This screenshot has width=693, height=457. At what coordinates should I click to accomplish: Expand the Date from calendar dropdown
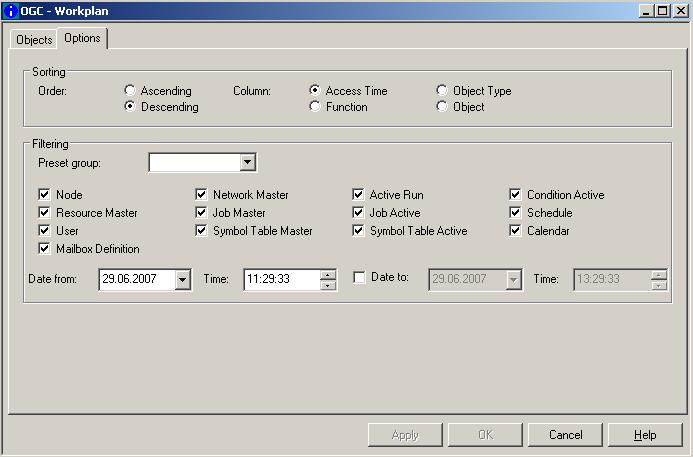coord(182,280)
